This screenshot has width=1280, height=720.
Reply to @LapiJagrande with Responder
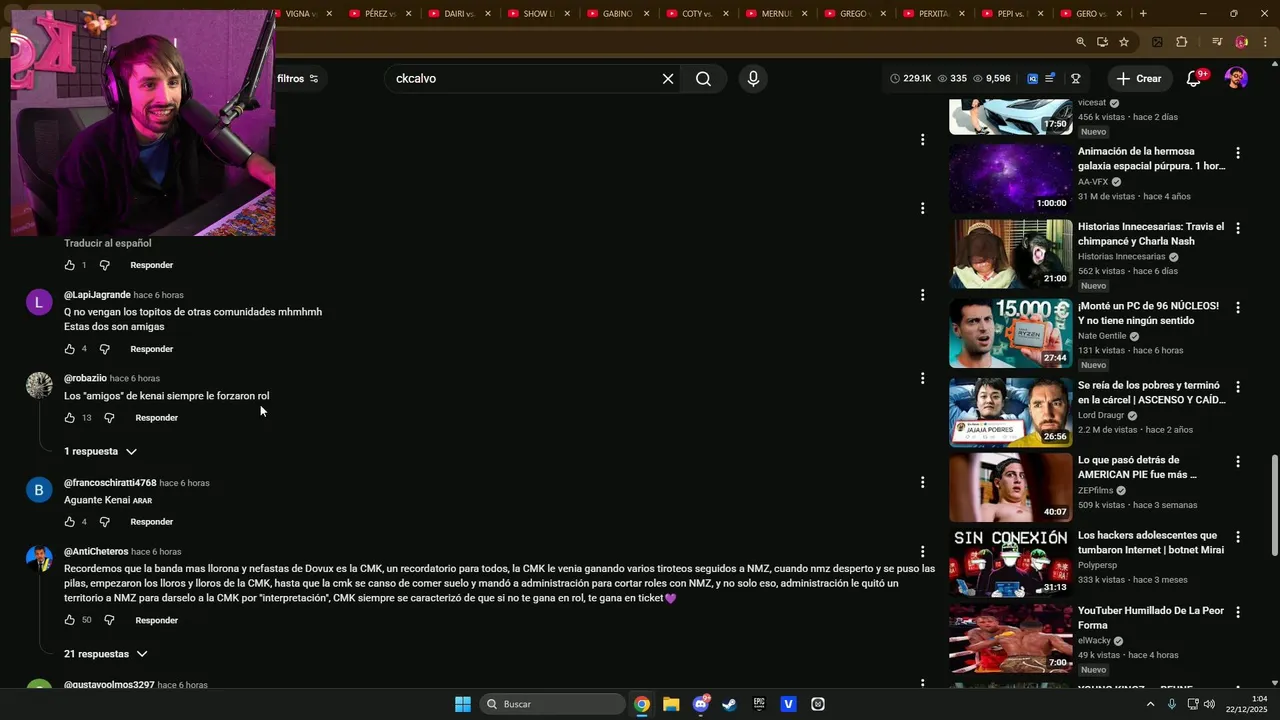click(x=152, y=349)
